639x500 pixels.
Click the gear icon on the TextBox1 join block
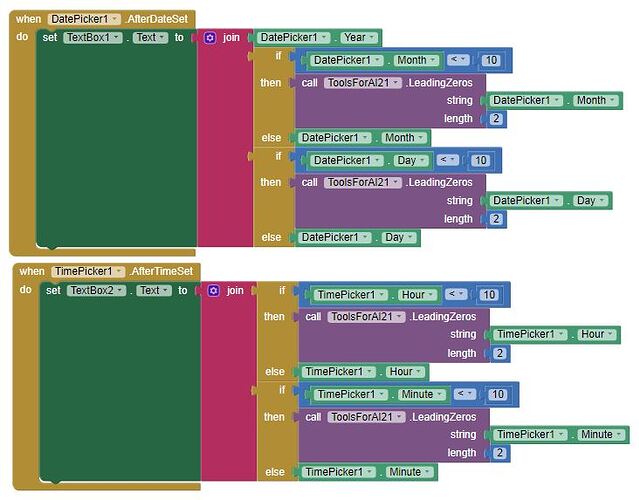[x=210, y=38]
